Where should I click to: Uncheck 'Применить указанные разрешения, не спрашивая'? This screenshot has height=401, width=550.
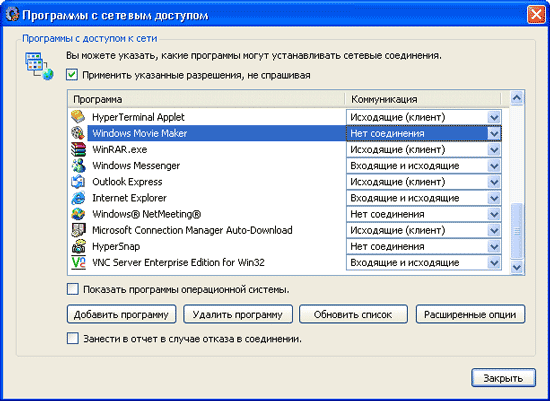click(72, 75)
